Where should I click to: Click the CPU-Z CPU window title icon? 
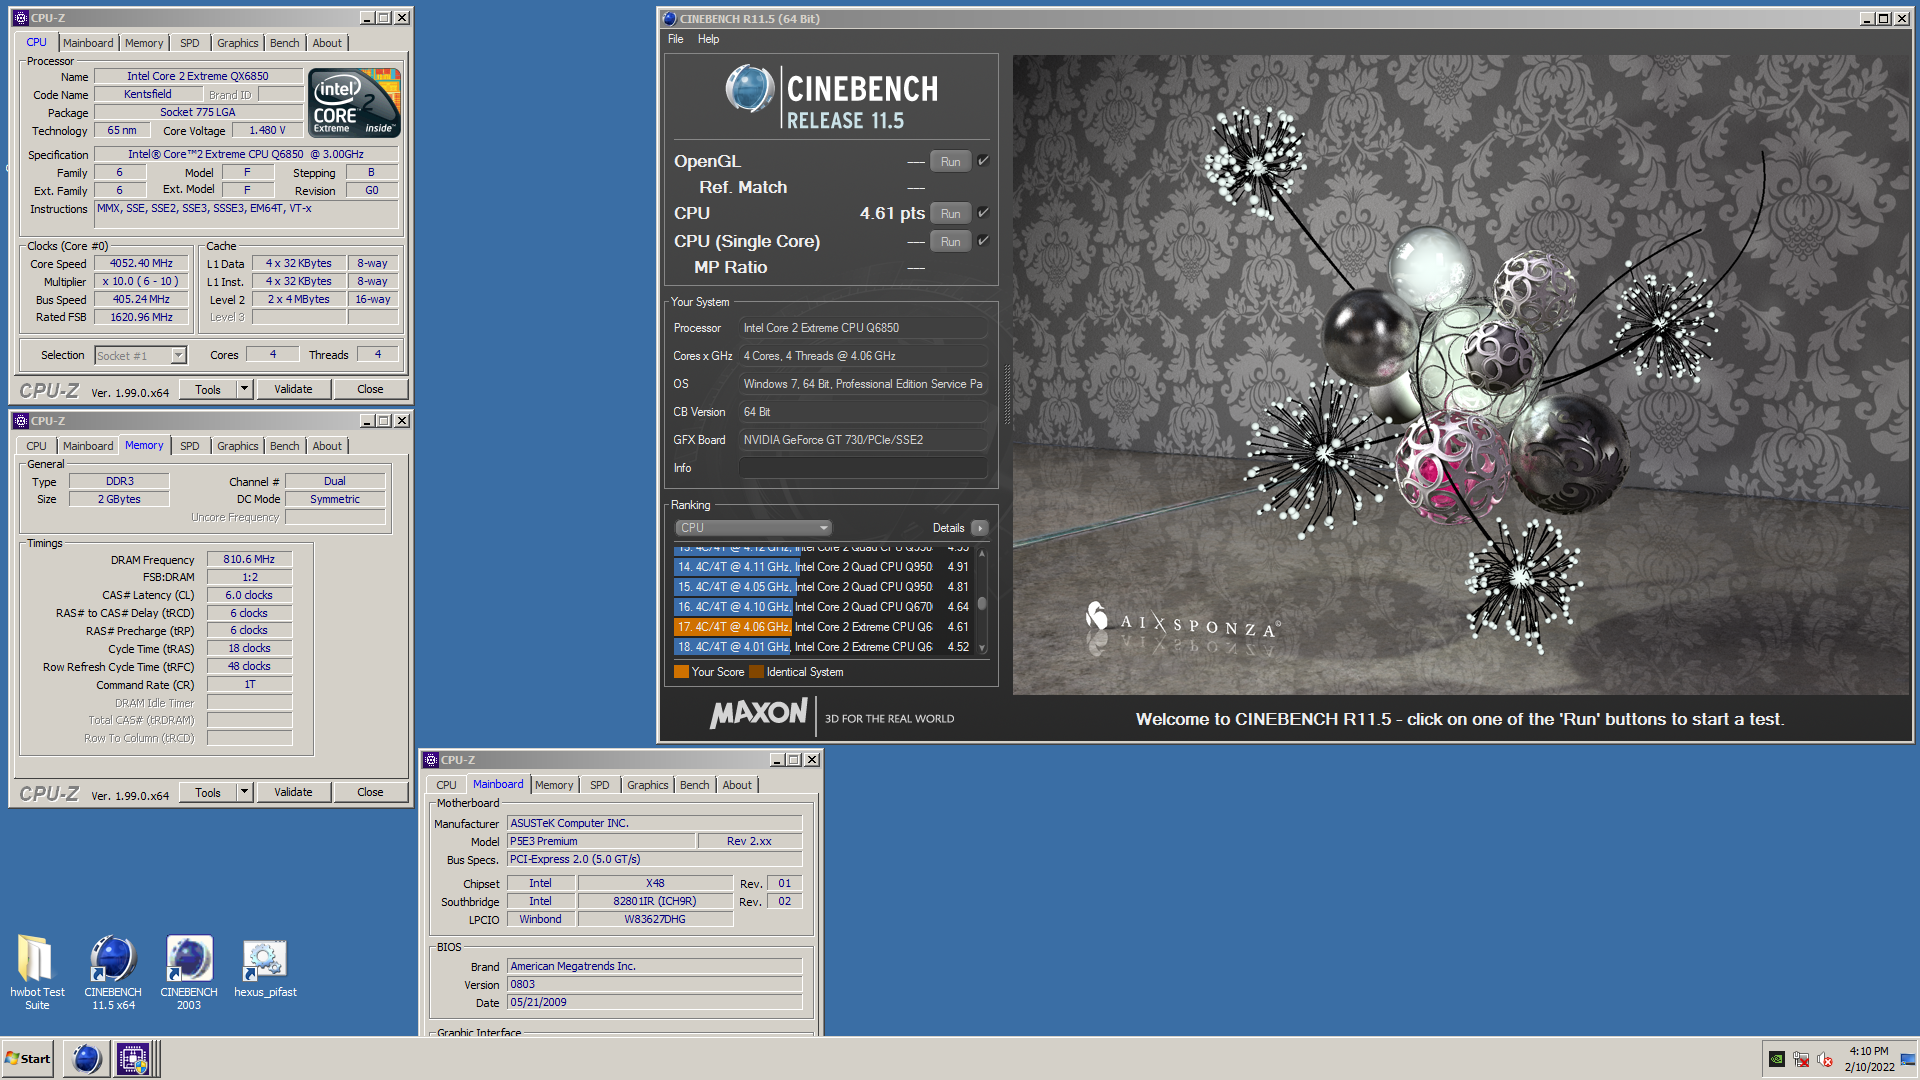(x=21, y=18)
